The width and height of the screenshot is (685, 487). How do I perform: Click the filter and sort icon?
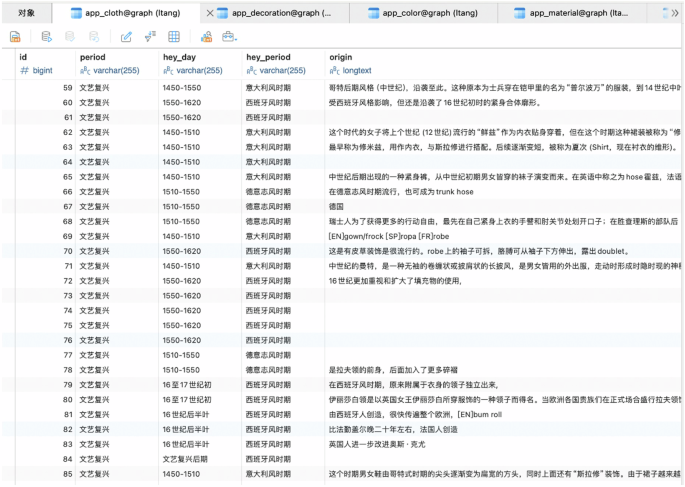tap(150, 37)
